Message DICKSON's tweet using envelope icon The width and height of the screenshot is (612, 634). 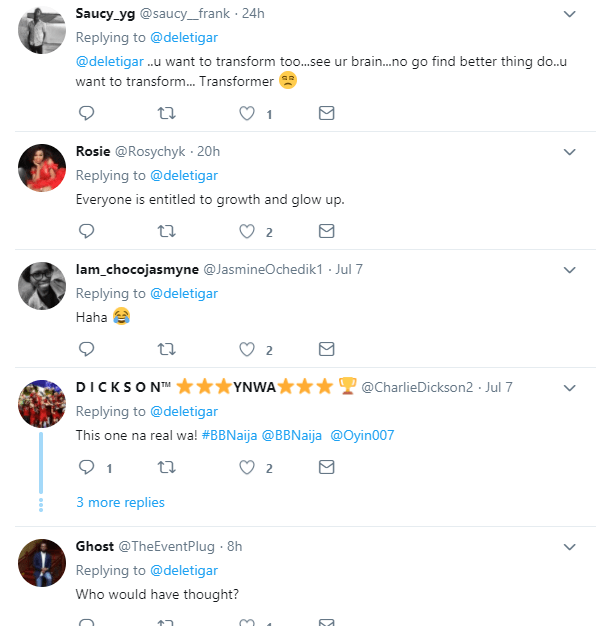[326, 467]
